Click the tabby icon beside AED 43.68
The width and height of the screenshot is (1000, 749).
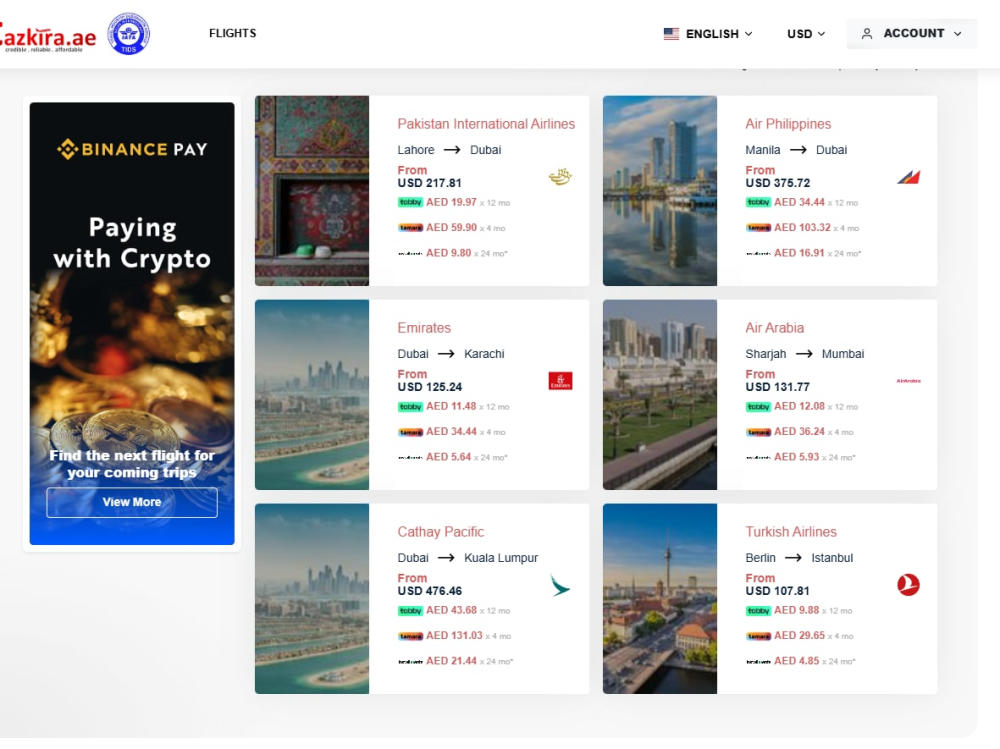(410, 611)
